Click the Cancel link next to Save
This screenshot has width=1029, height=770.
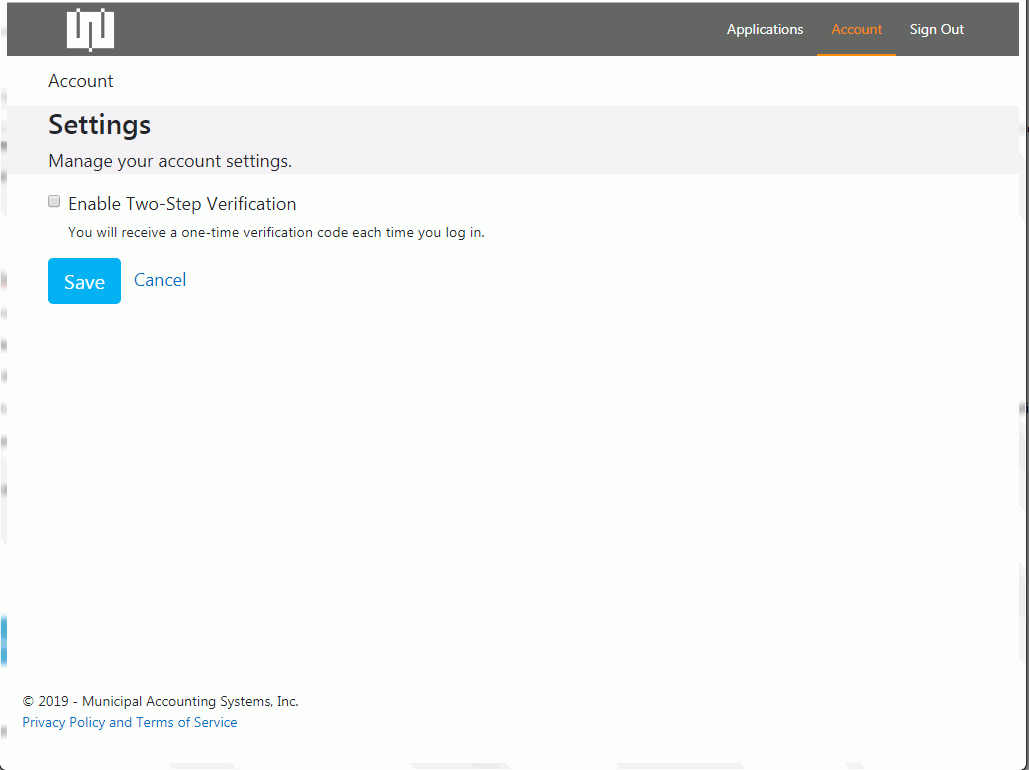(160, 280)
